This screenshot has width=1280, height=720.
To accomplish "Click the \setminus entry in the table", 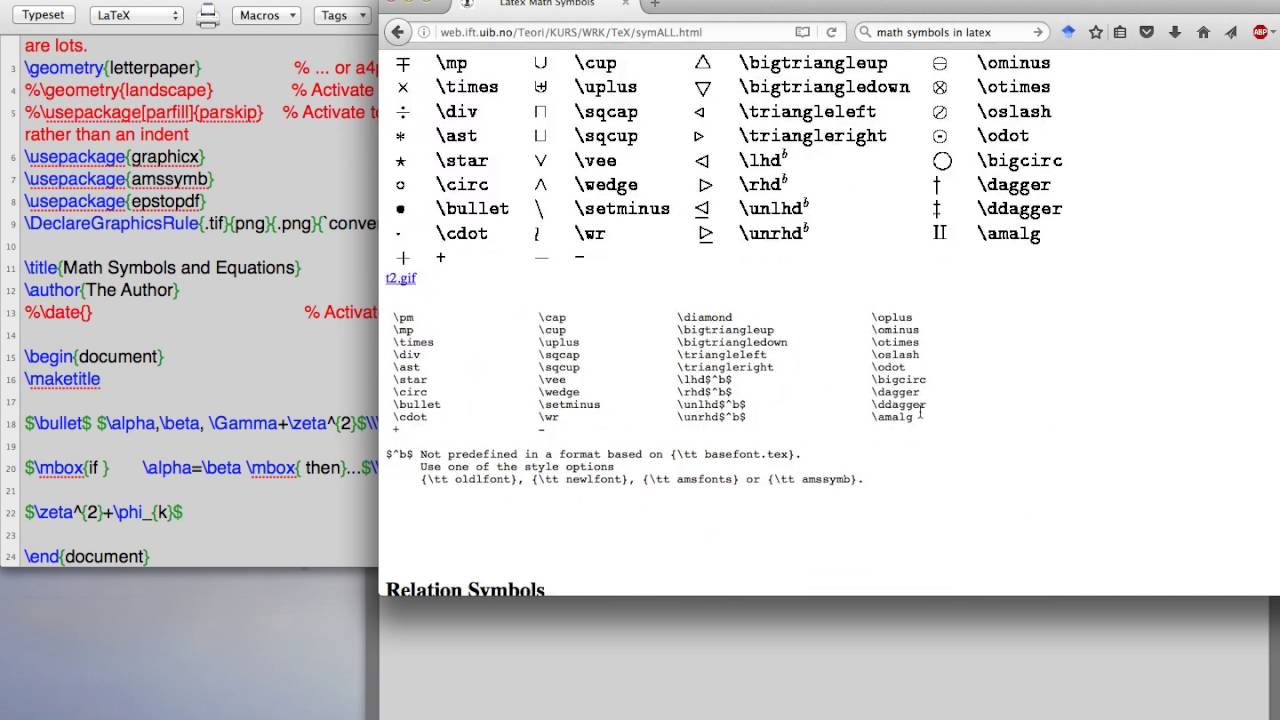I will 622,209.
